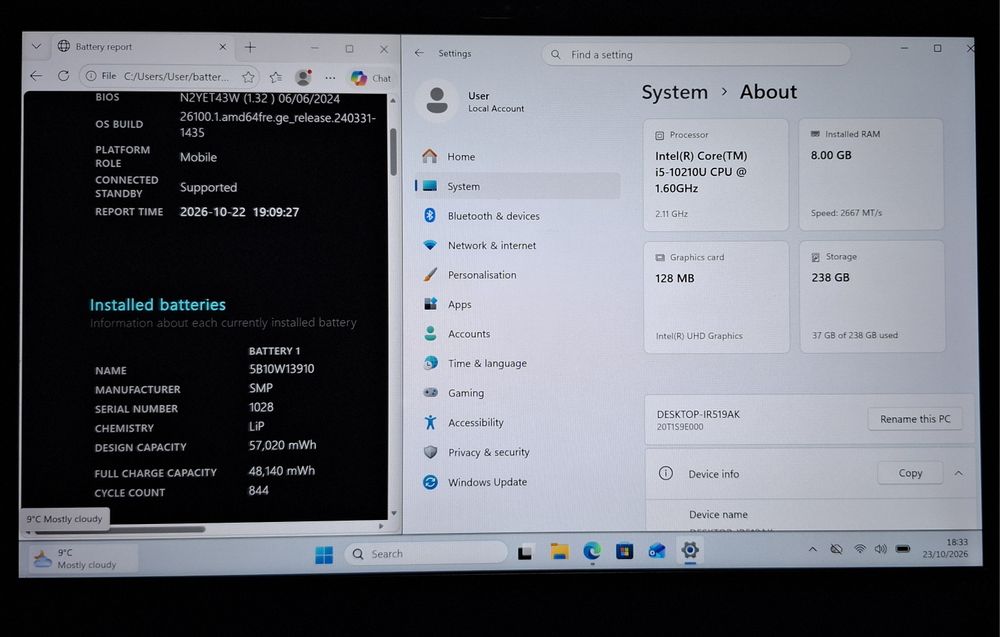Open Windows Update settings
Image resolution: width=1000 pixels, height=637 pixels.
pos(517,482)
